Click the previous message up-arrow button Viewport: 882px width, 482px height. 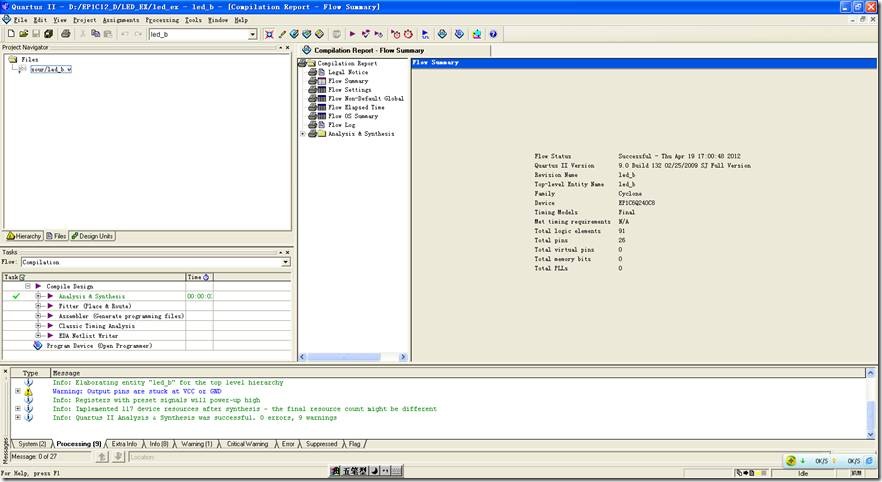102,457
